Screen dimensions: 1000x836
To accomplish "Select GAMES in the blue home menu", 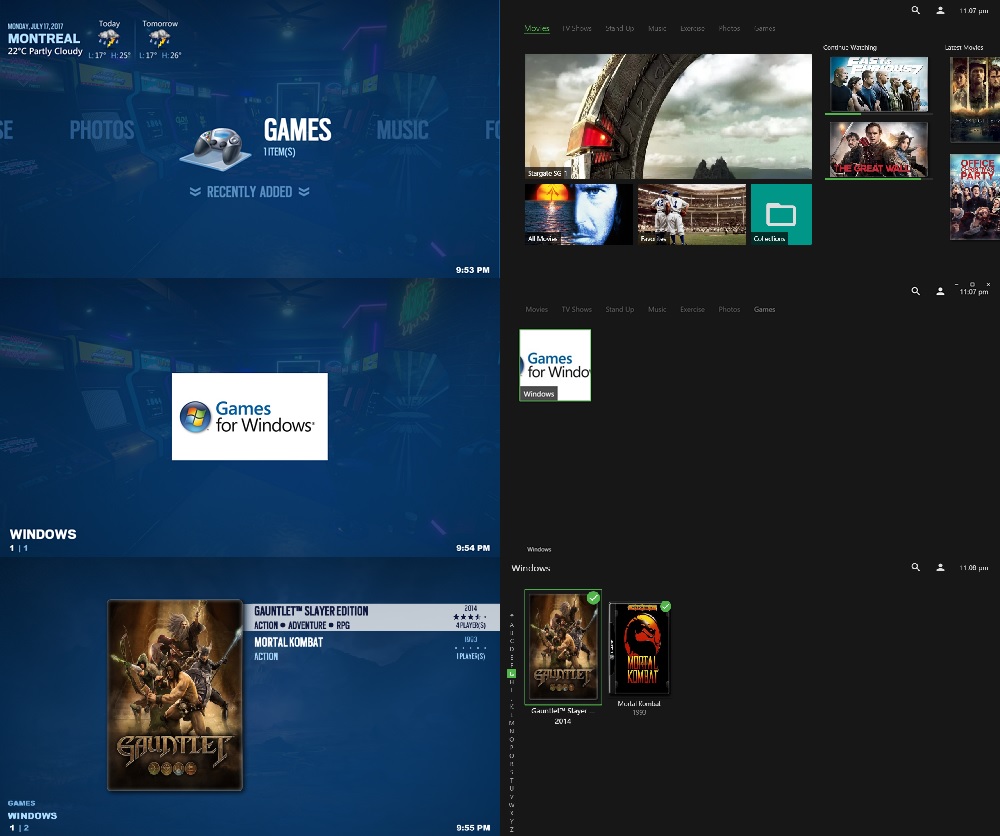I will click(298, 129).
